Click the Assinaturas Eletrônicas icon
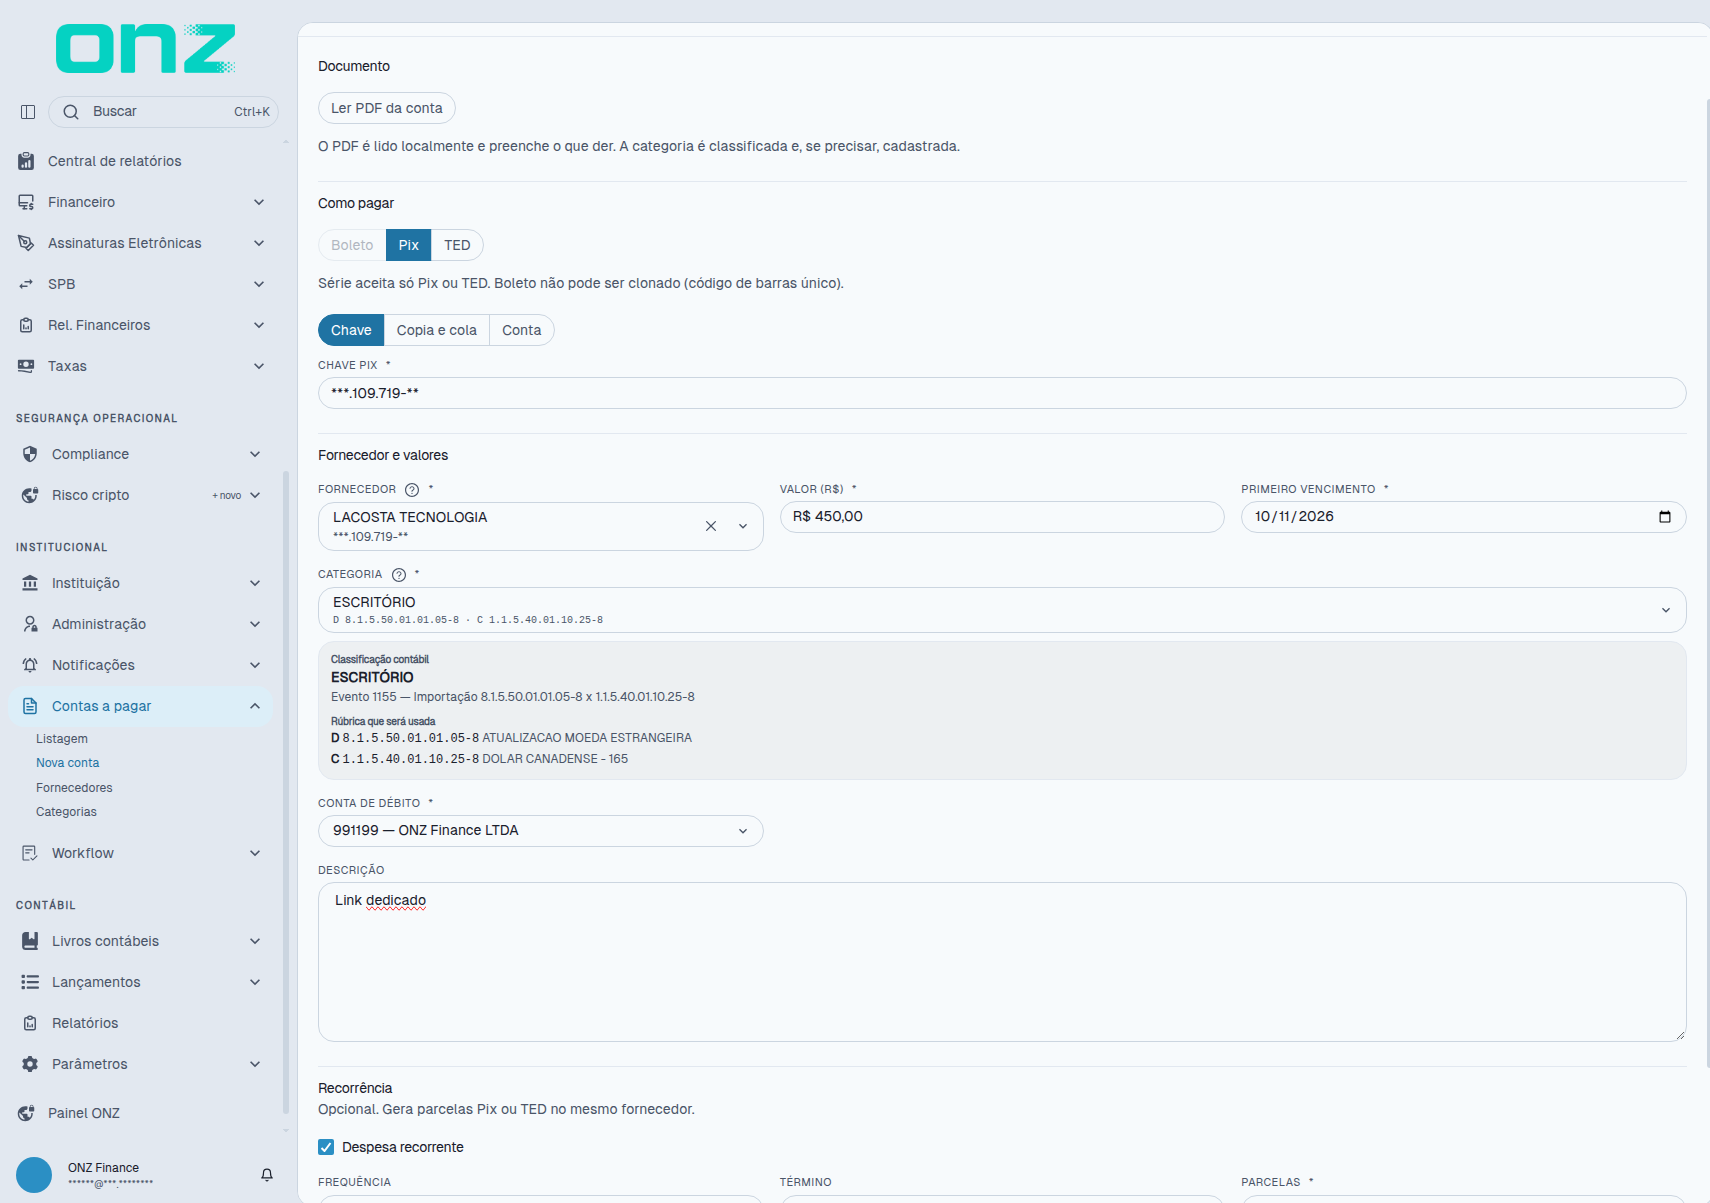This screenshot has height=1203, width=1710. coord(26,243)
